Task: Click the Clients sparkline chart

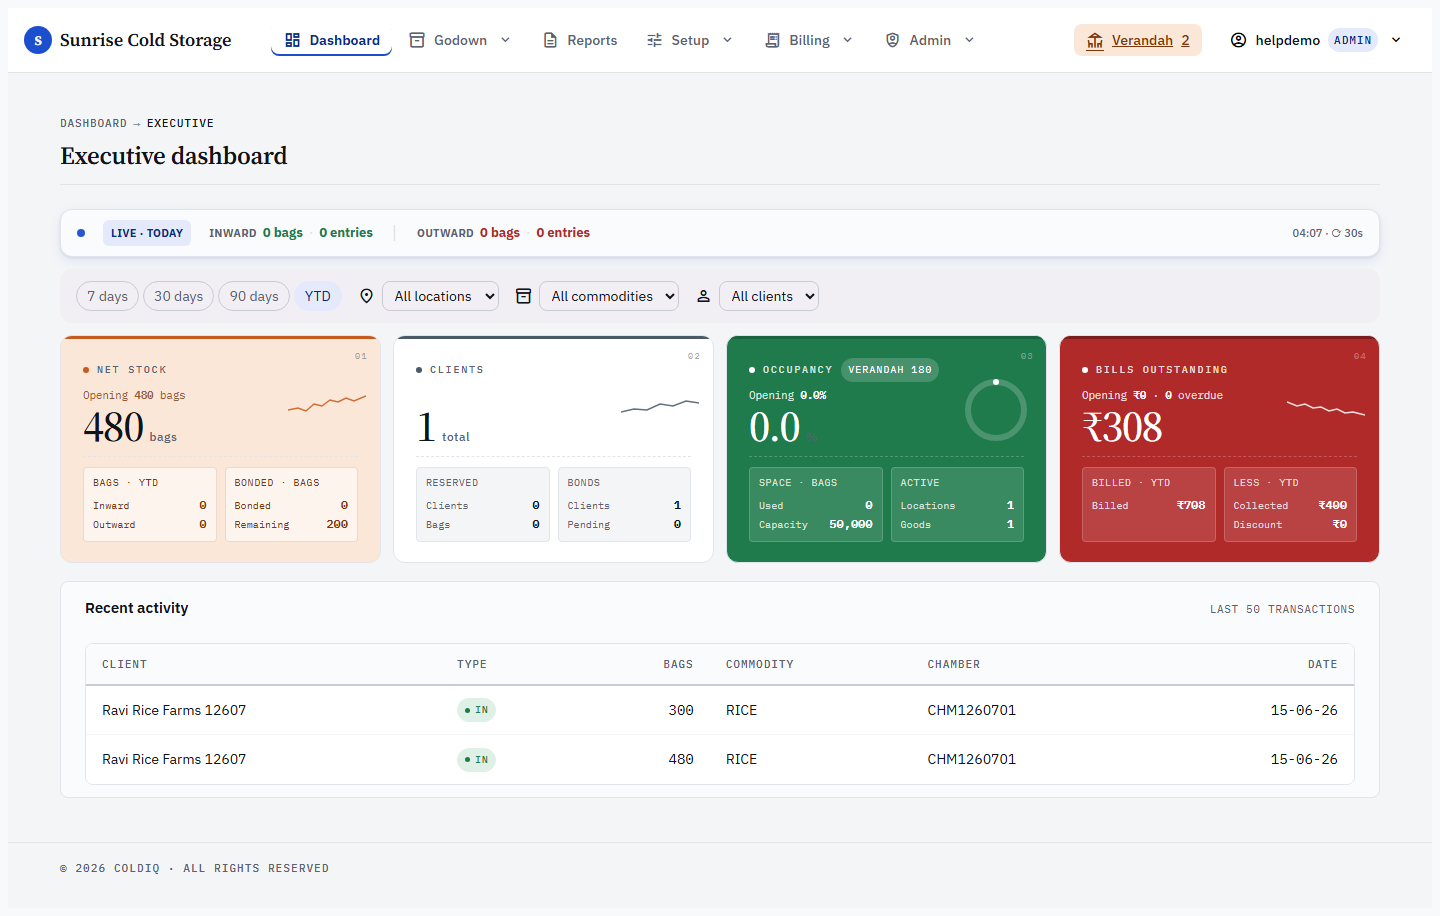Action: pos(660,406)
